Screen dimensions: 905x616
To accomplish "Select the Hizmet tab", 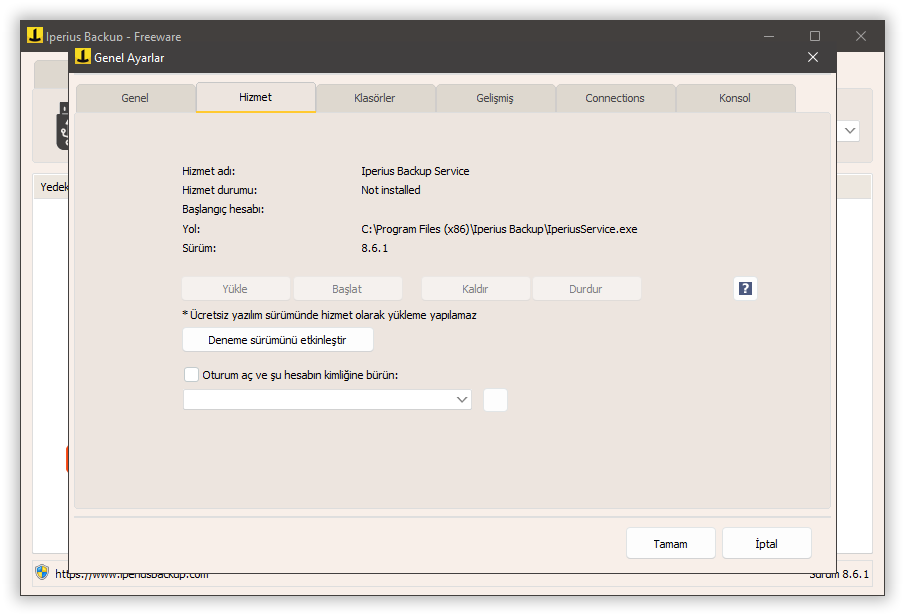I will click(x=256, y=97).
